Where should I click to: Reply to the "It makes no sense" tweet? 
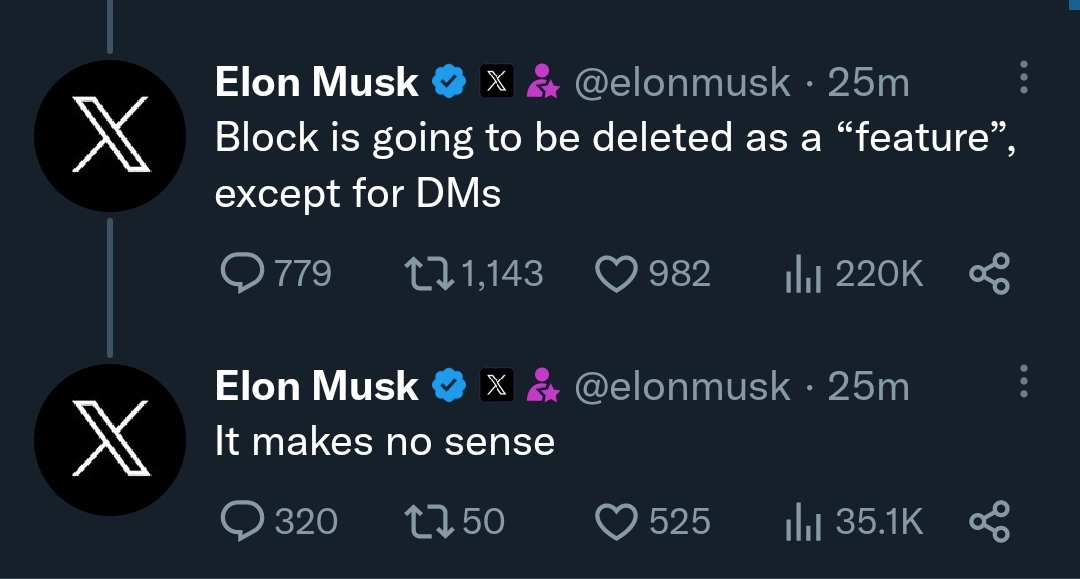(x=240, y=521)
